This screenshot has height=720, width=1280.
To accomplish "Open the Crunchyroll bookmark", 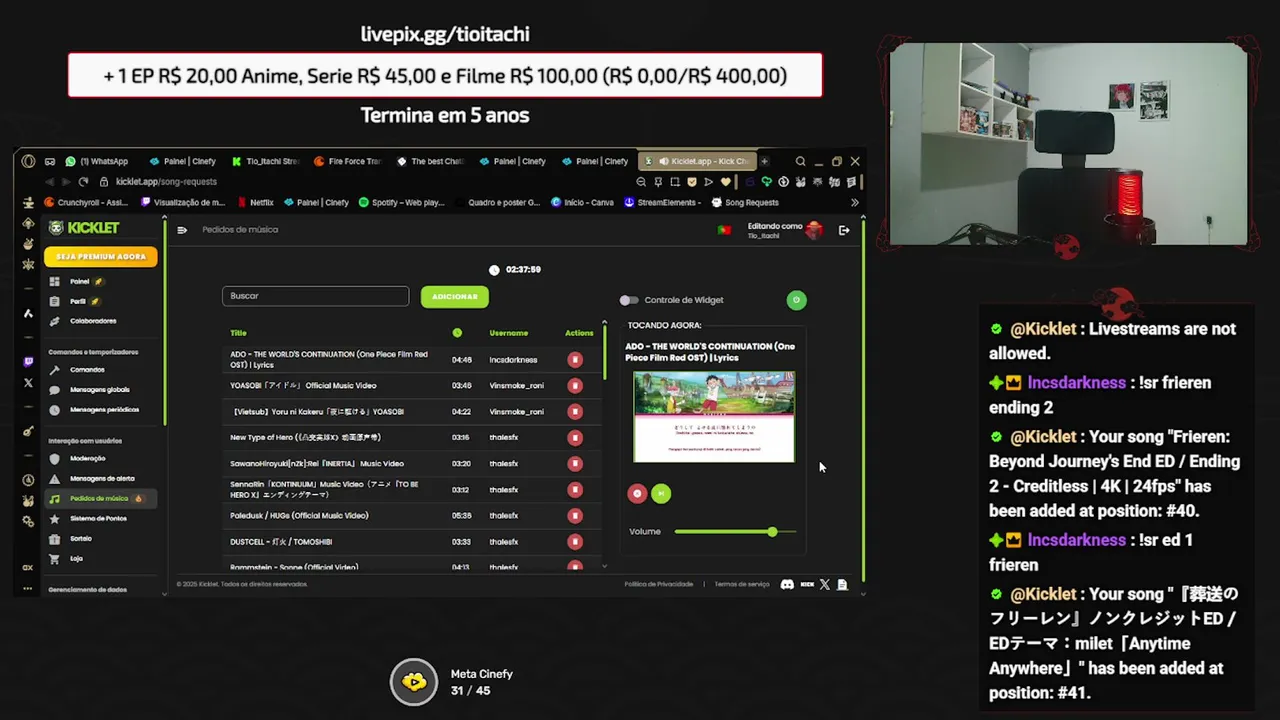I will 85,202.
